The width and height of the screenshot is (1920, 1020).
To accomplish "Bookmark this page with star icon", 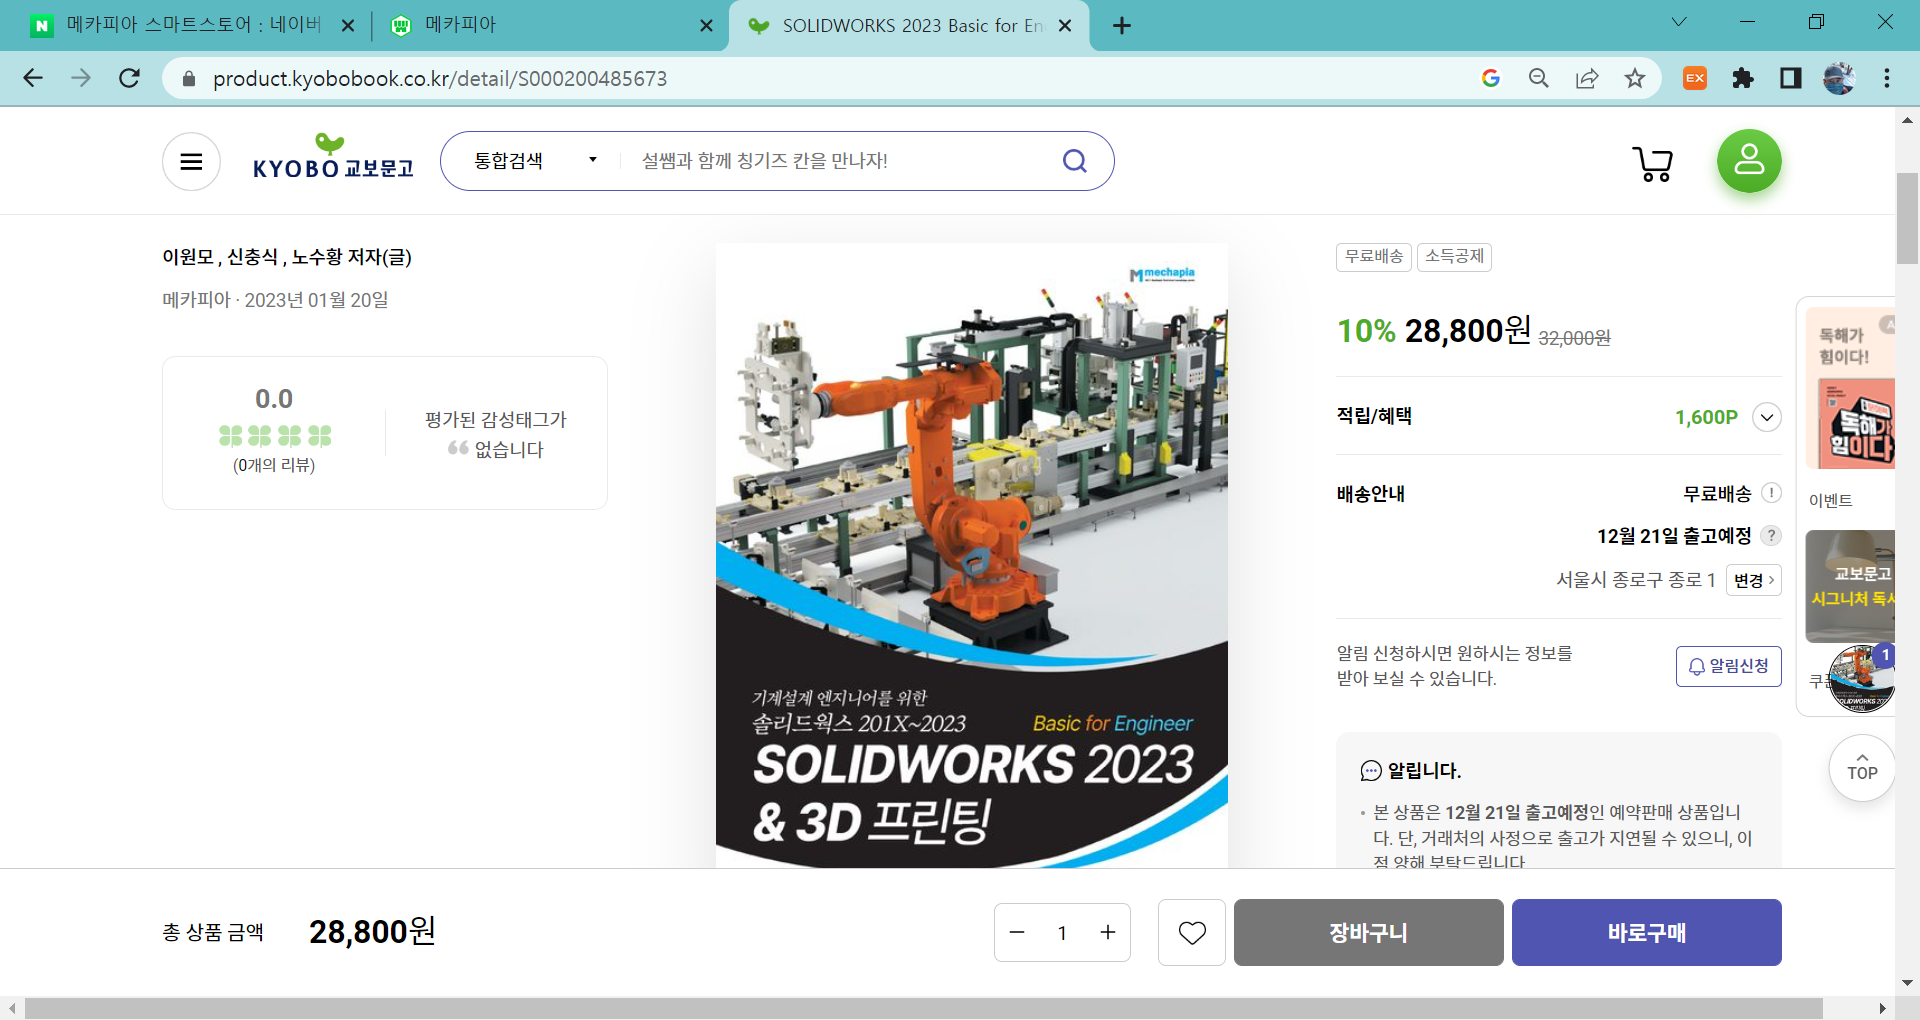I will pos(1635,78).
